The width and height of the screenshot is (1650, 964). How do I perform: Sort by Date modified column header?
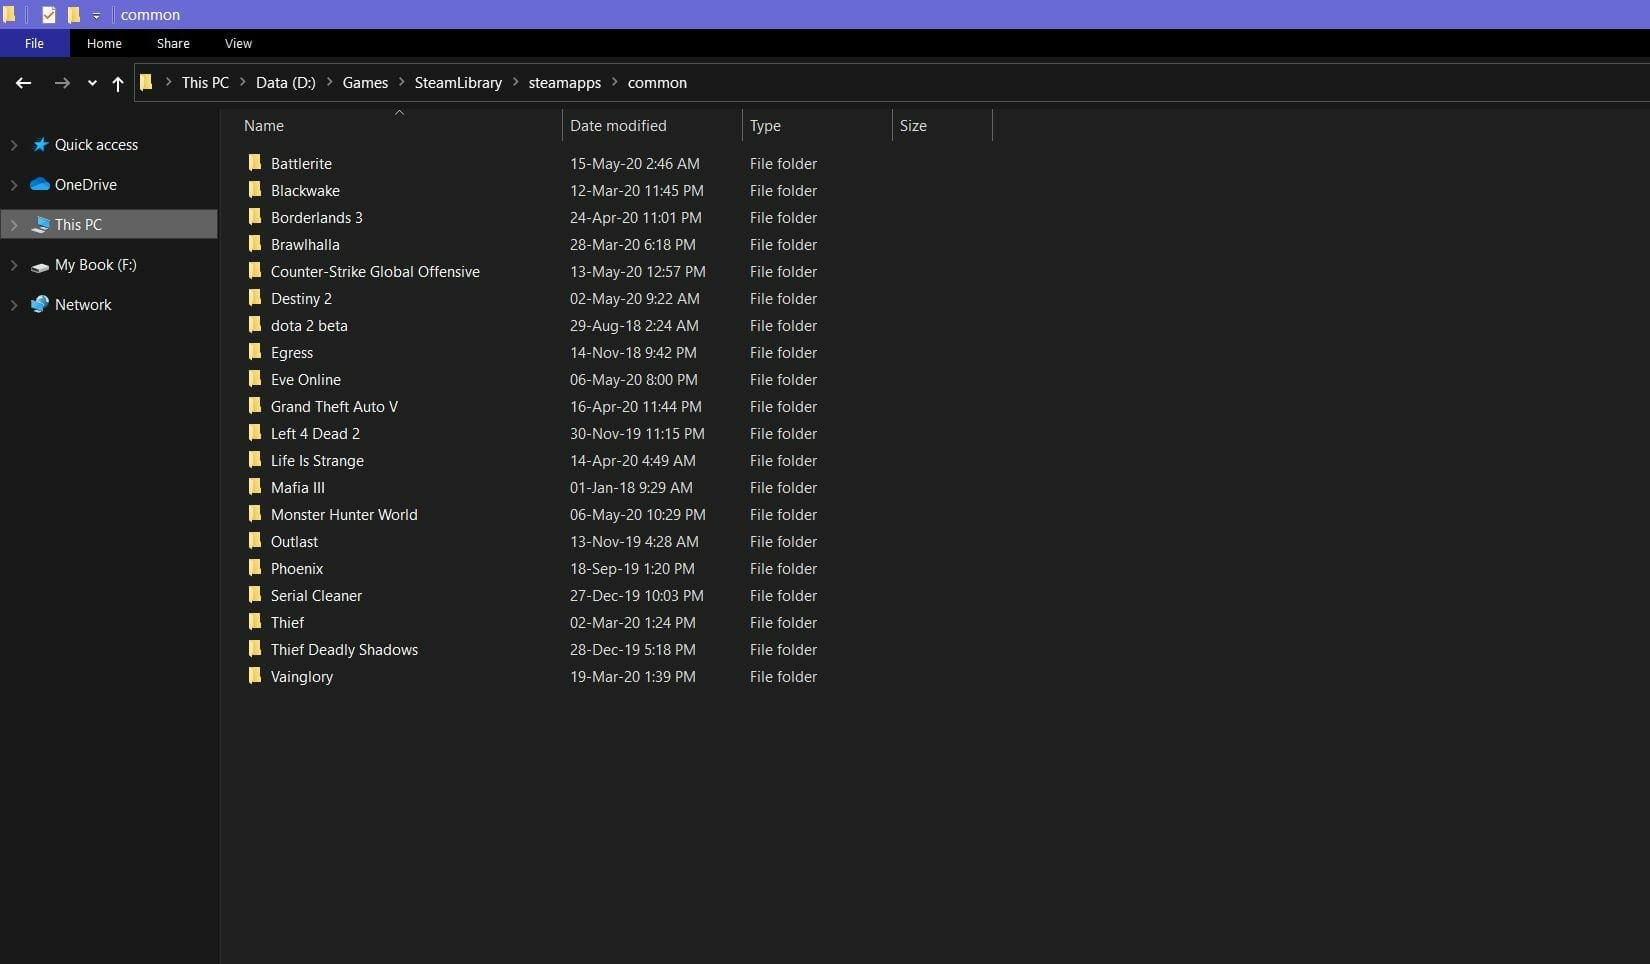tap(618, 125)
